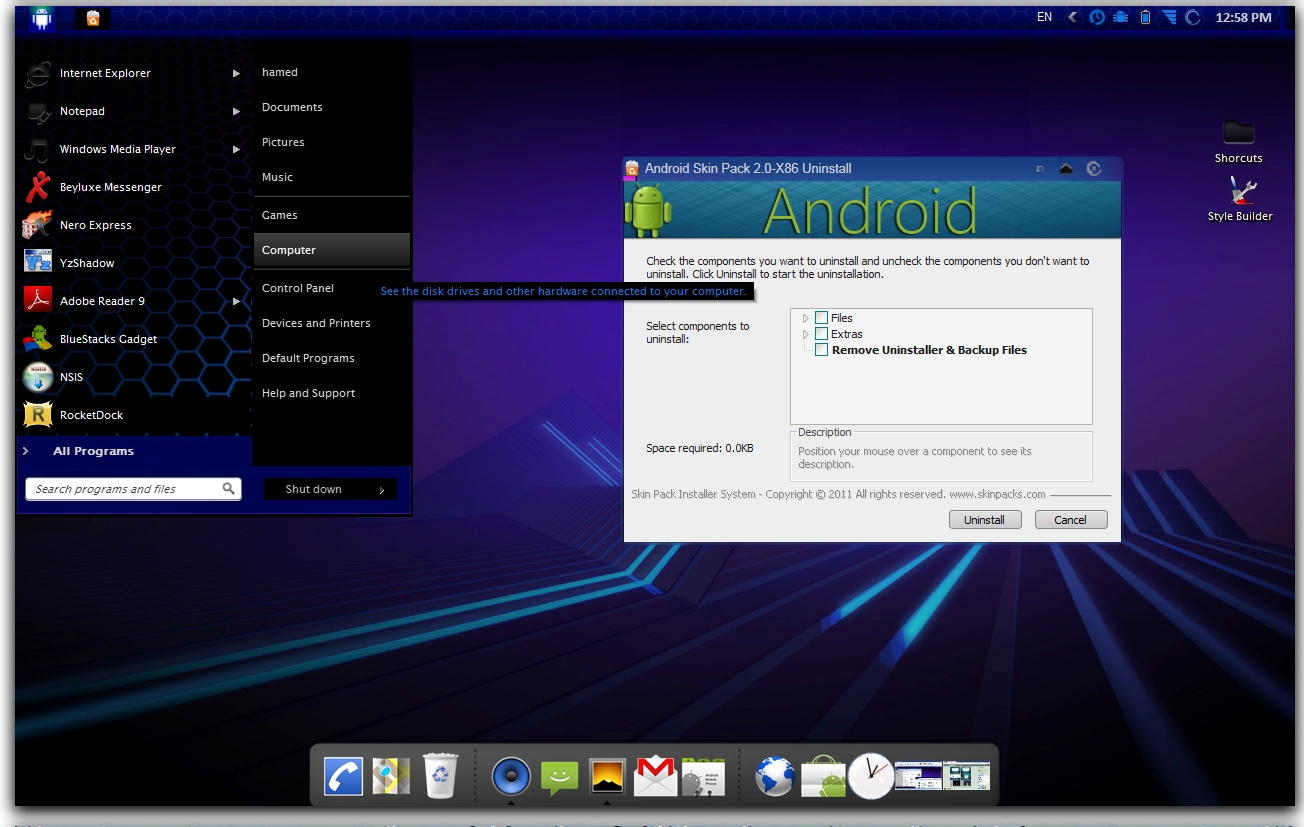This screenshot has width=1304, height=827.
Task: Expand the Files tree item
Action: tap(806, 317)
